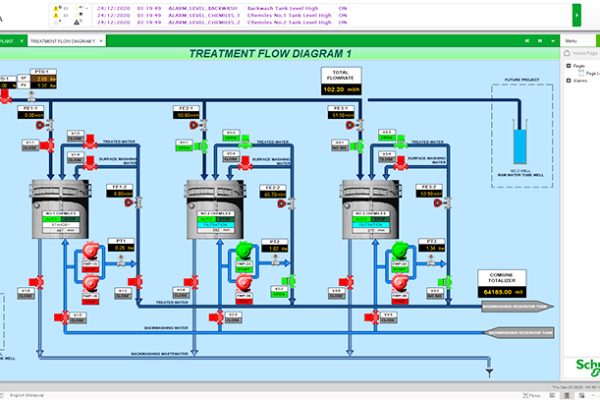Click red drain valve V1-6 symbol
Screen dimensions: 600x400
point(36,282)
